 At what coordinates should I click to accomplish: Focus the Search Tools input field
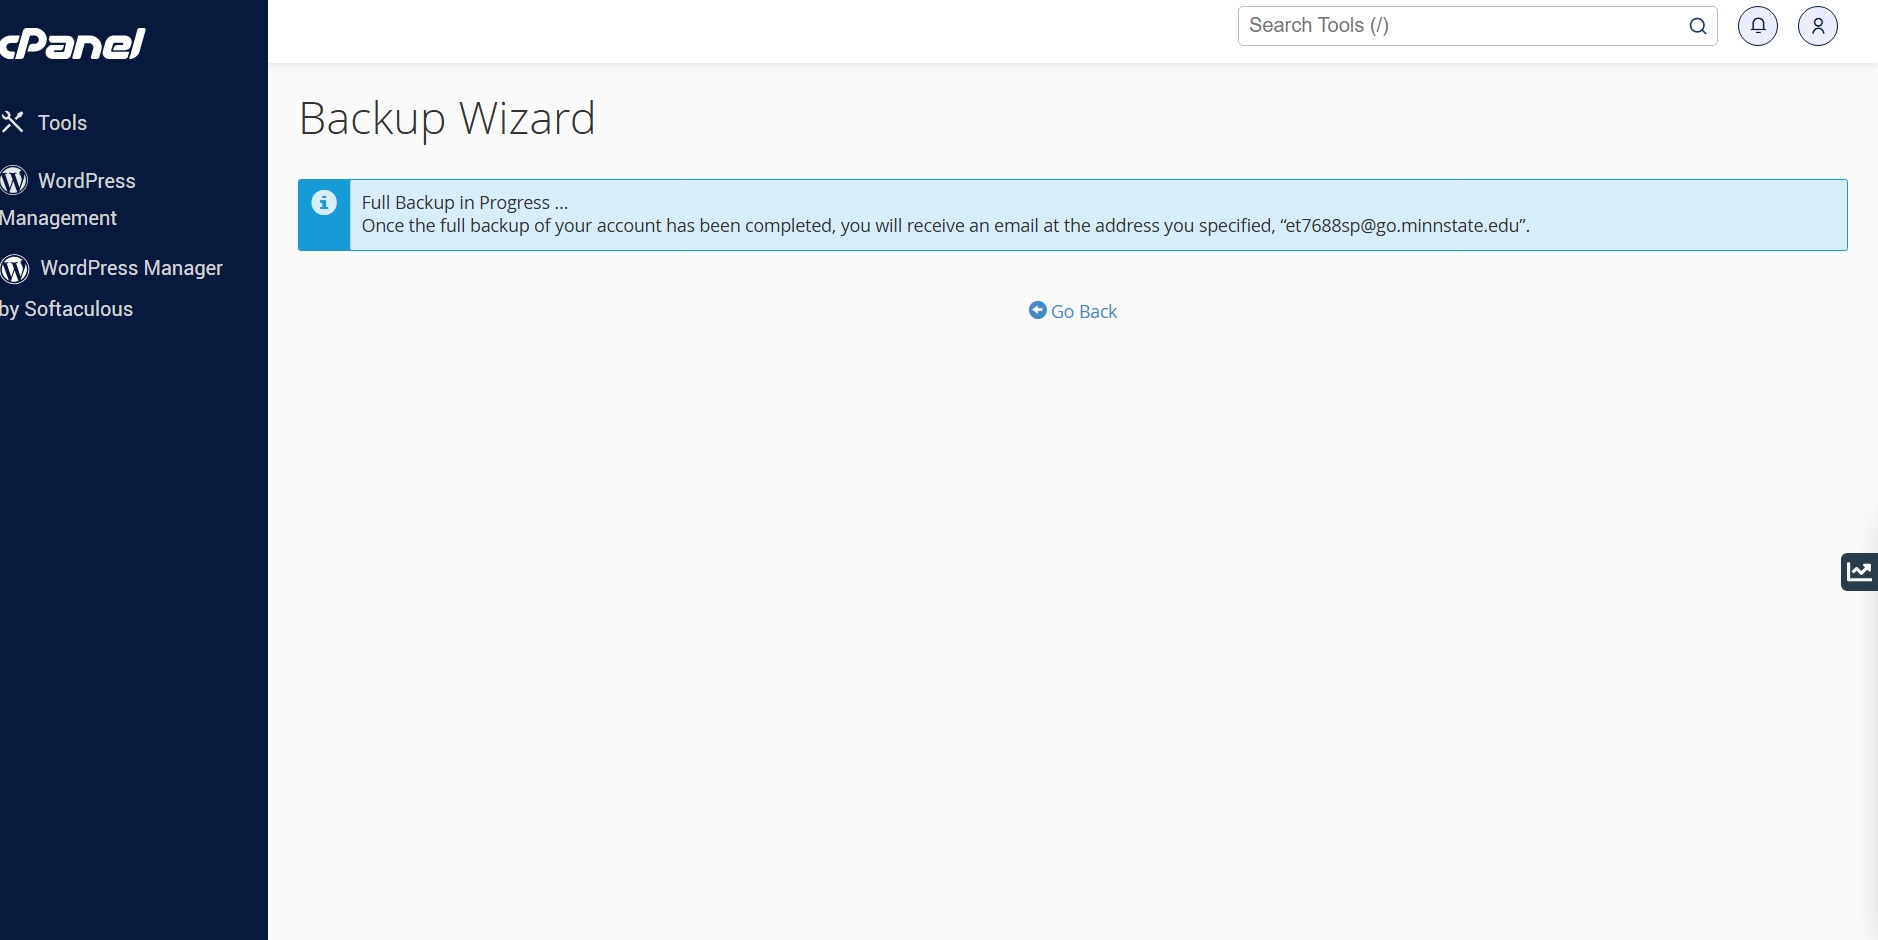coord(1460,26)
